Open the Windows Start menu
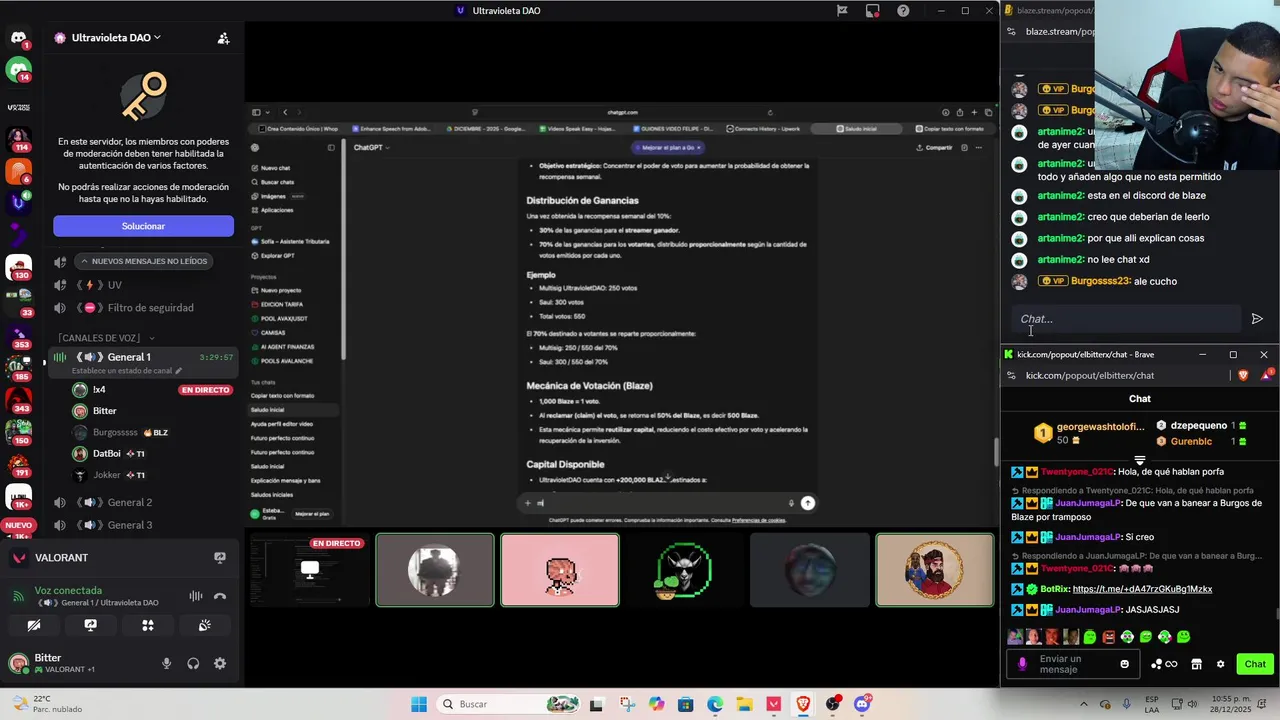 (x=419, y=704)
